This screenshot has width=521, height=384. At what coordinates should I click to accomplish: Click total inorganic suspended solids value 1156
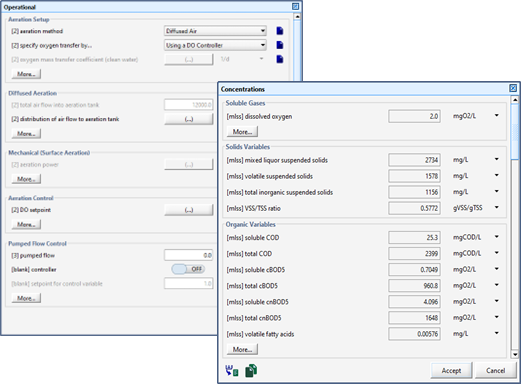click(414, 192)
